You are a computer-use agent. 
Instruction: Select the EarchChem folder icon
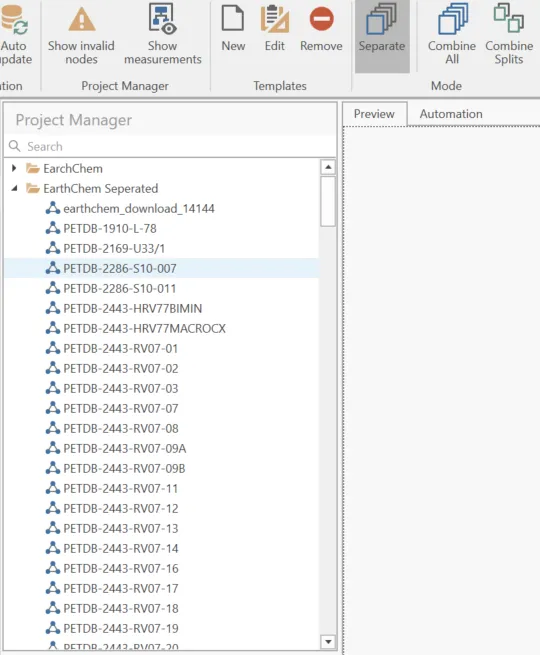pyautogui.click(x=33, y=168)
